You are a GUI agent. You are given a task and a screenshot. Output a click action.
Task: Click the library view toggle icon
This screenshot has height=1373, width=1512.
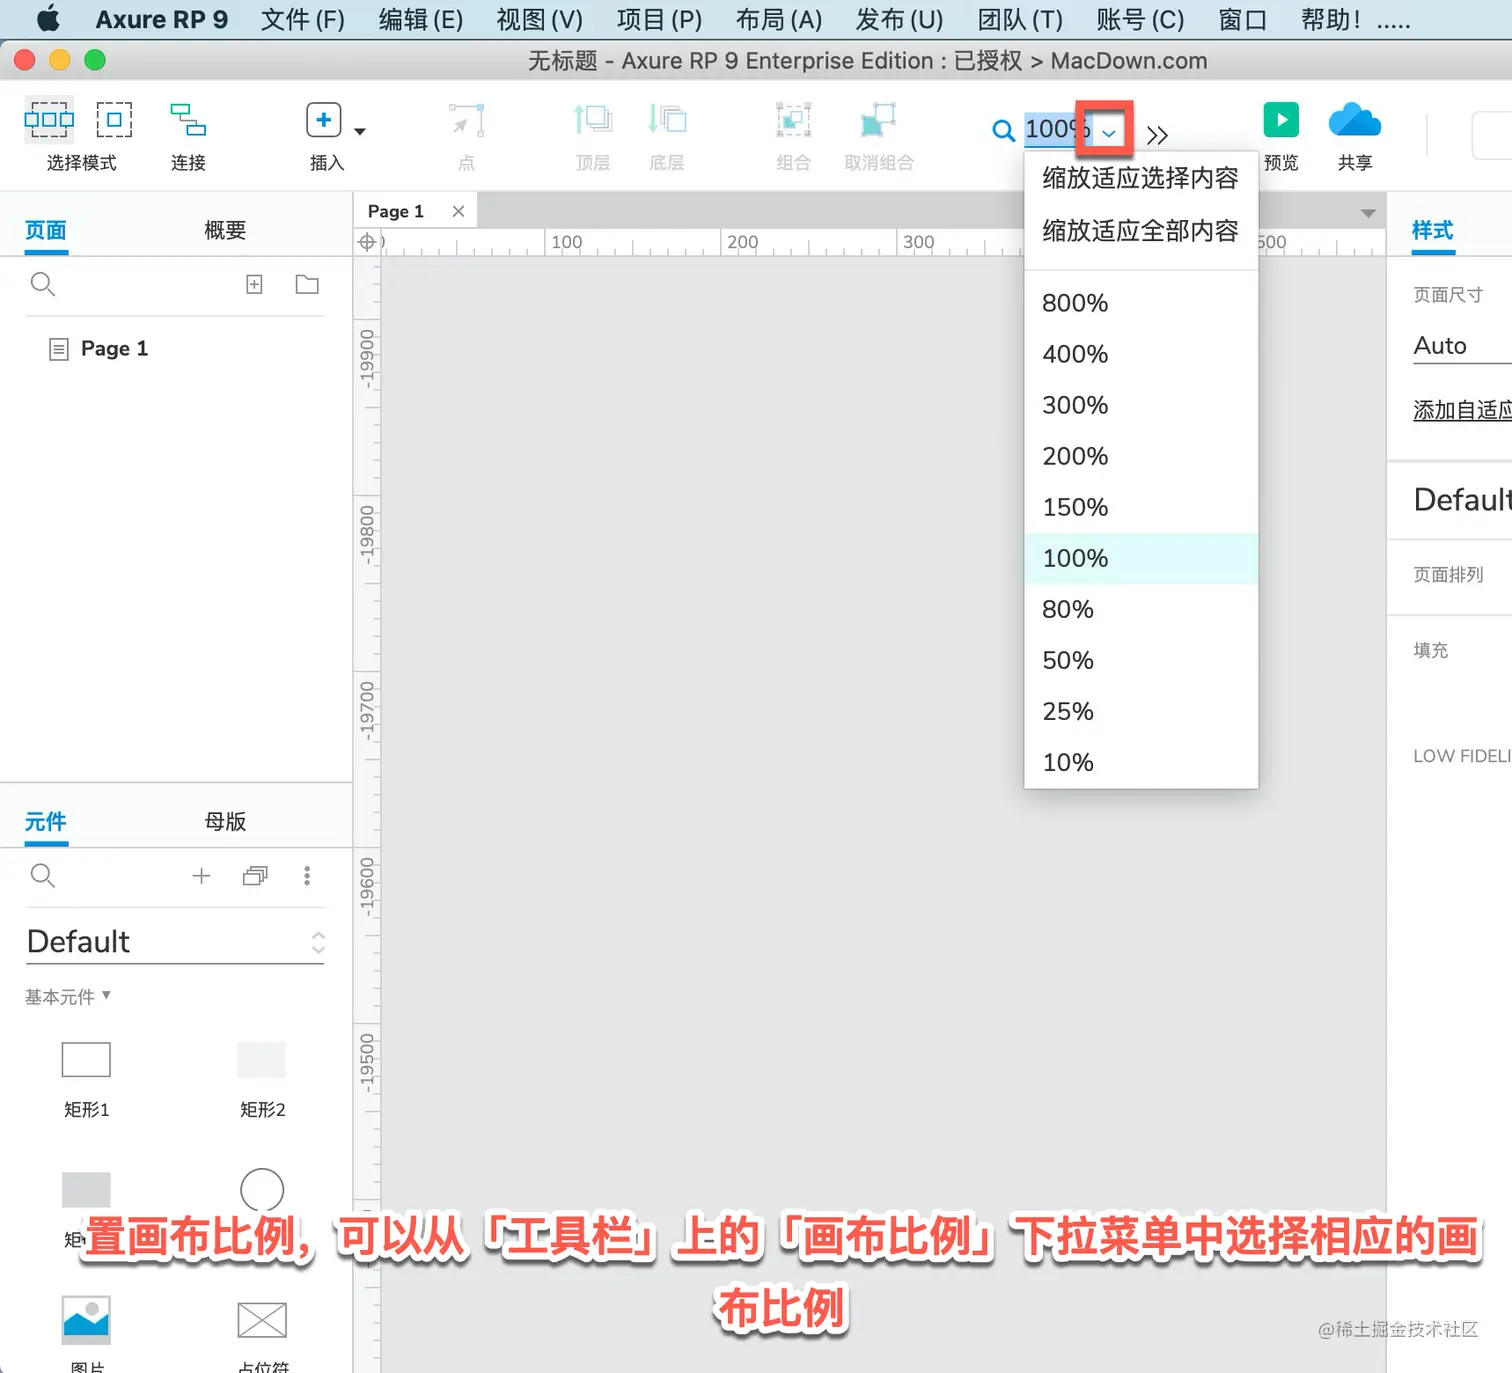coord(255,876)
